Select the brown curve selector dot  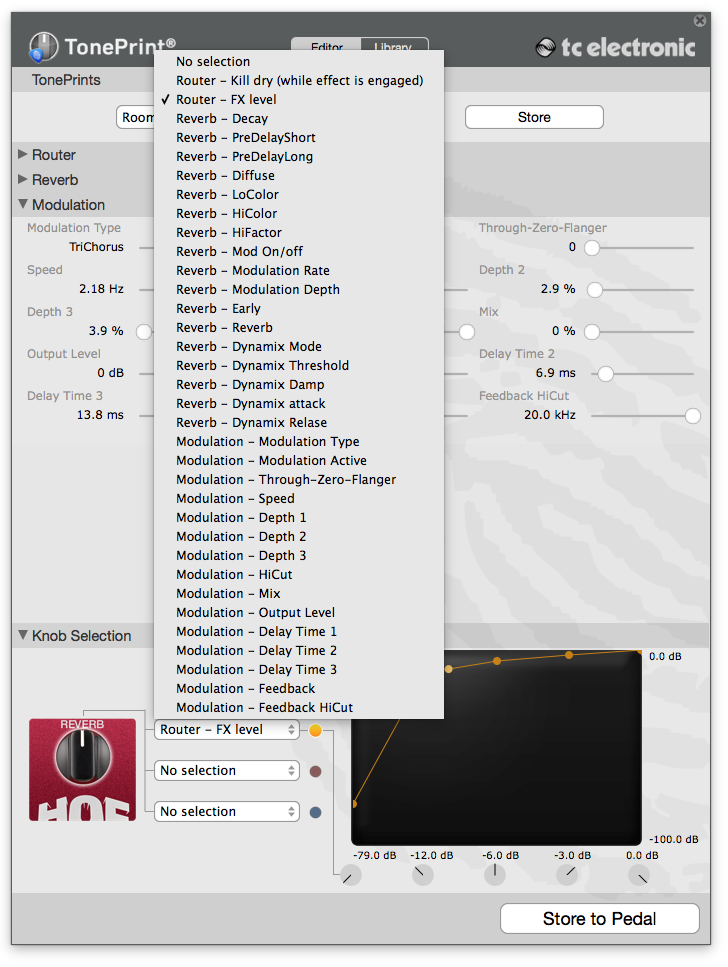(x=316, y=771)
